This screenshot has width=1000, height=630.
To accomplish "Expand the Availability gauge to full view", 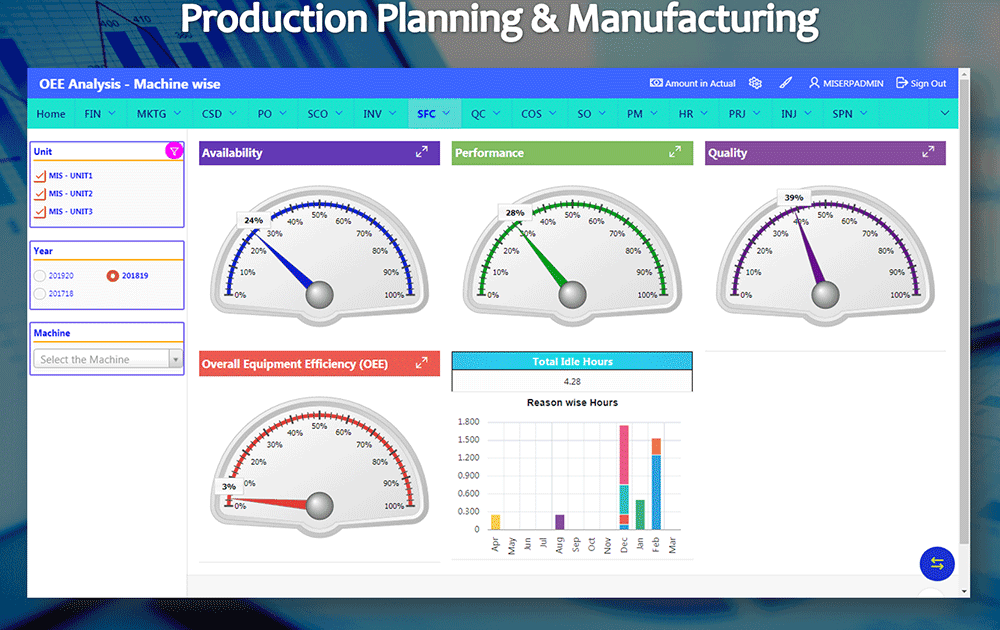I will pos(422,152).
